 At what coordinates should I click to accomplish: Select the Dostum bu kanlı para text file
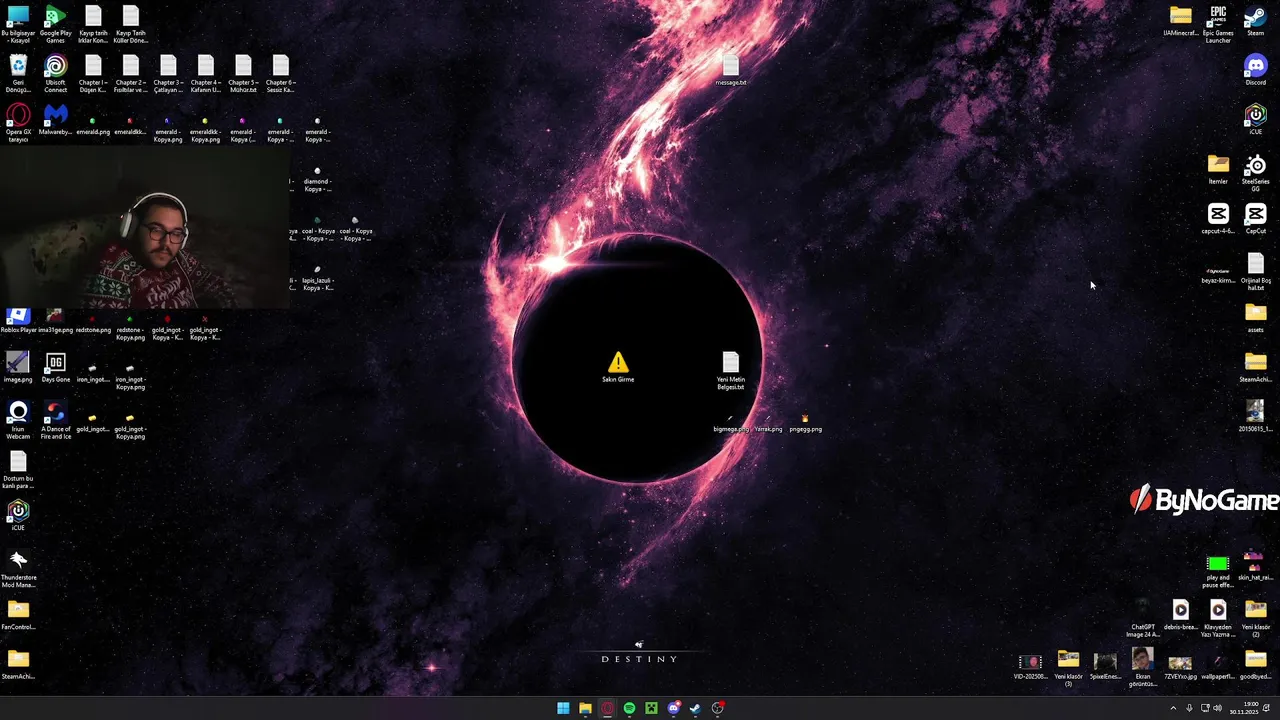point(18,470)
